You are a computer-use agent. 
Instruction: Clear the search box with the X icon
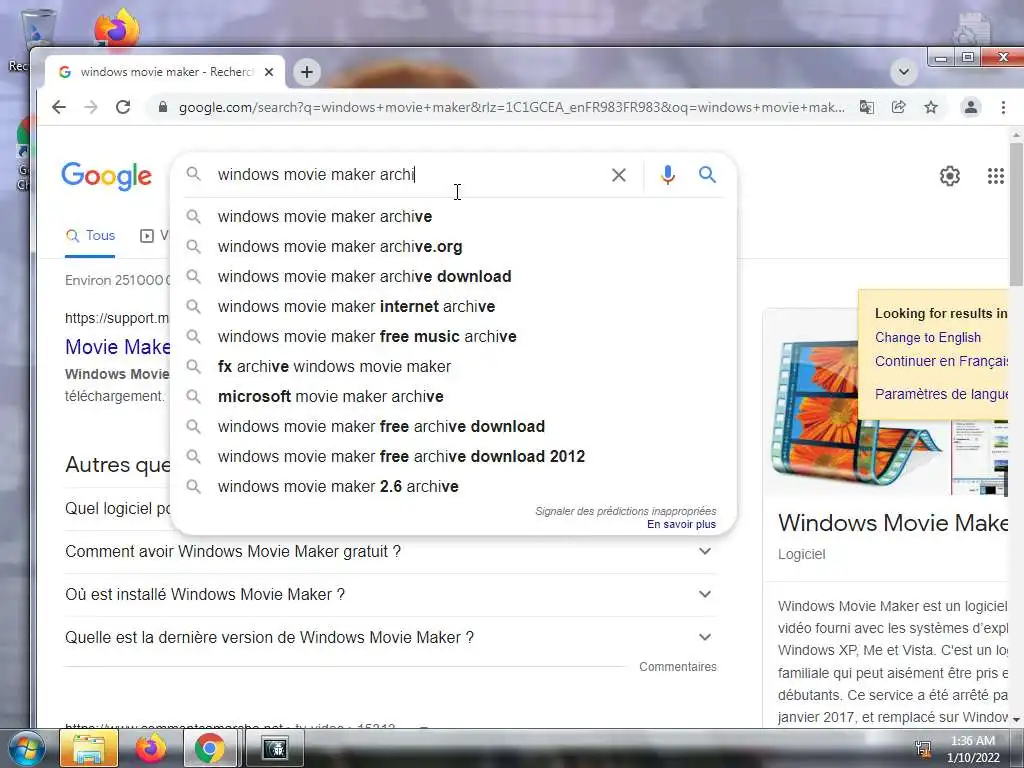click(618, 175)
